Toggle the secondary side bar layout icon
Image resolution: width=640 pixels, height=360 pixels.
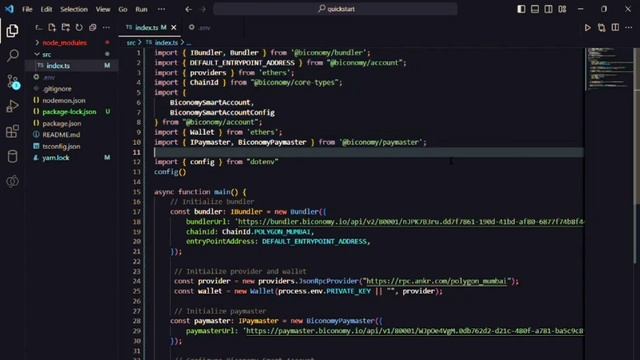point(549,9)
